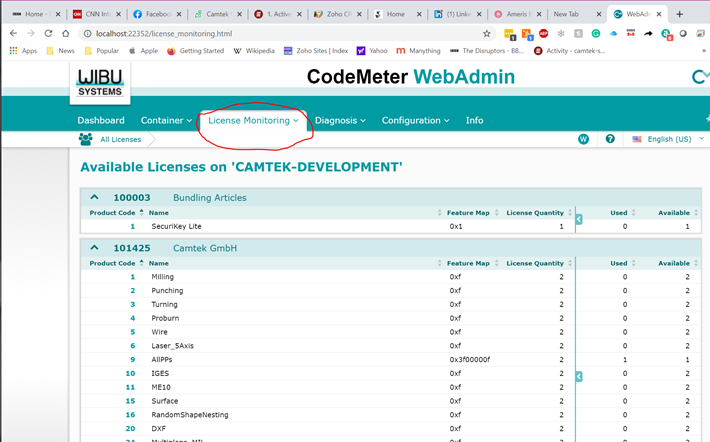
Task: Open the help question mark icon
Action: [x=610, y=139]
